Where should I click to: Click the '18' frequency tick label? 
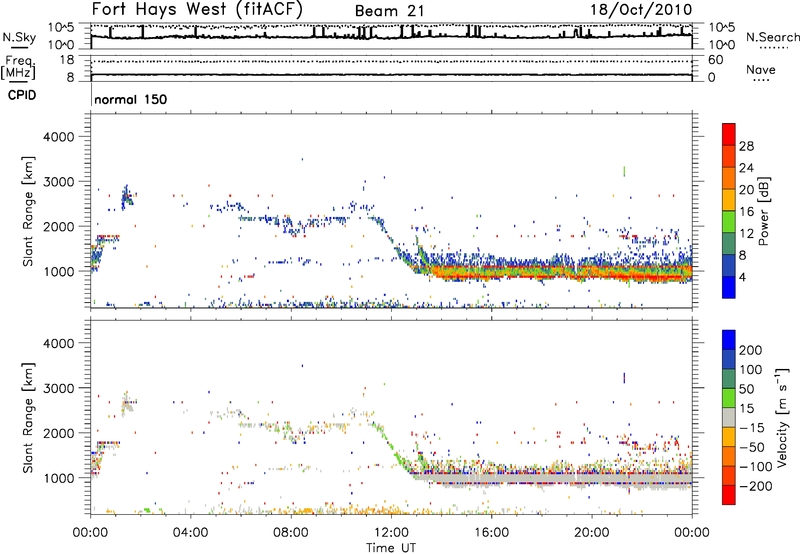tap(67, 60)
